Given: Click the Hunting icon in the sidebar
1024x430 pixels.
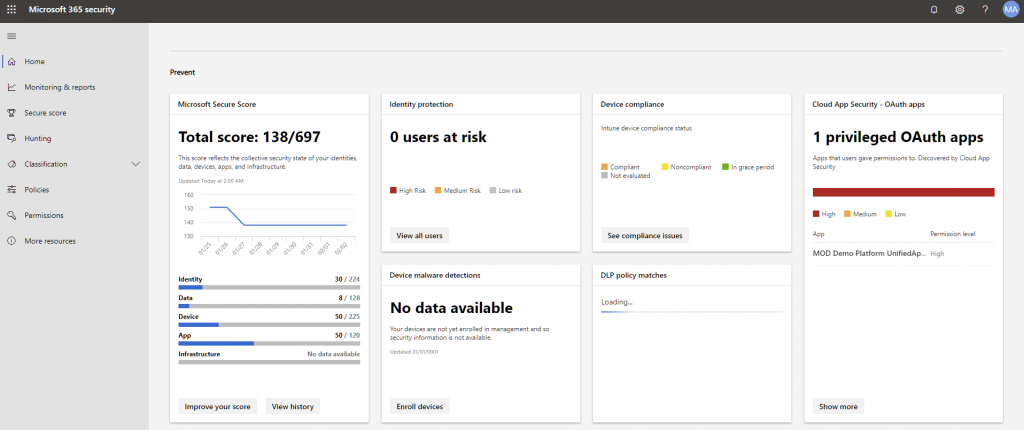Looking at the screenshot, I should tap(11, 138).
